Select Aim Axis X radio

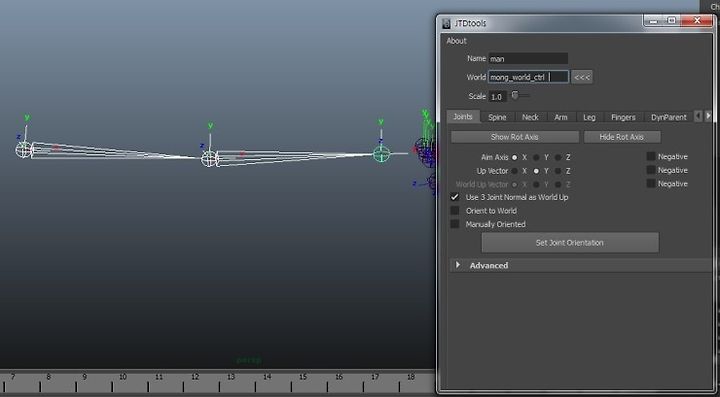(x=515, y=157)
